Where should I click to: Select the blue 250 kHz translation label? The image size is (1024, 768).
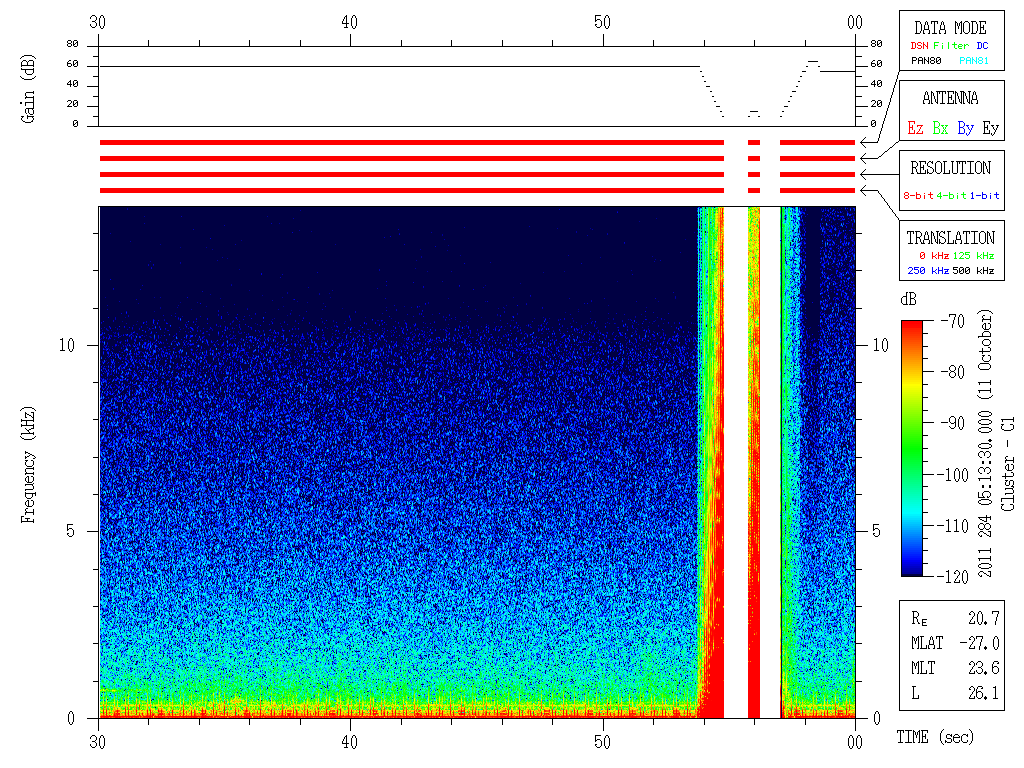coord(928,270)
